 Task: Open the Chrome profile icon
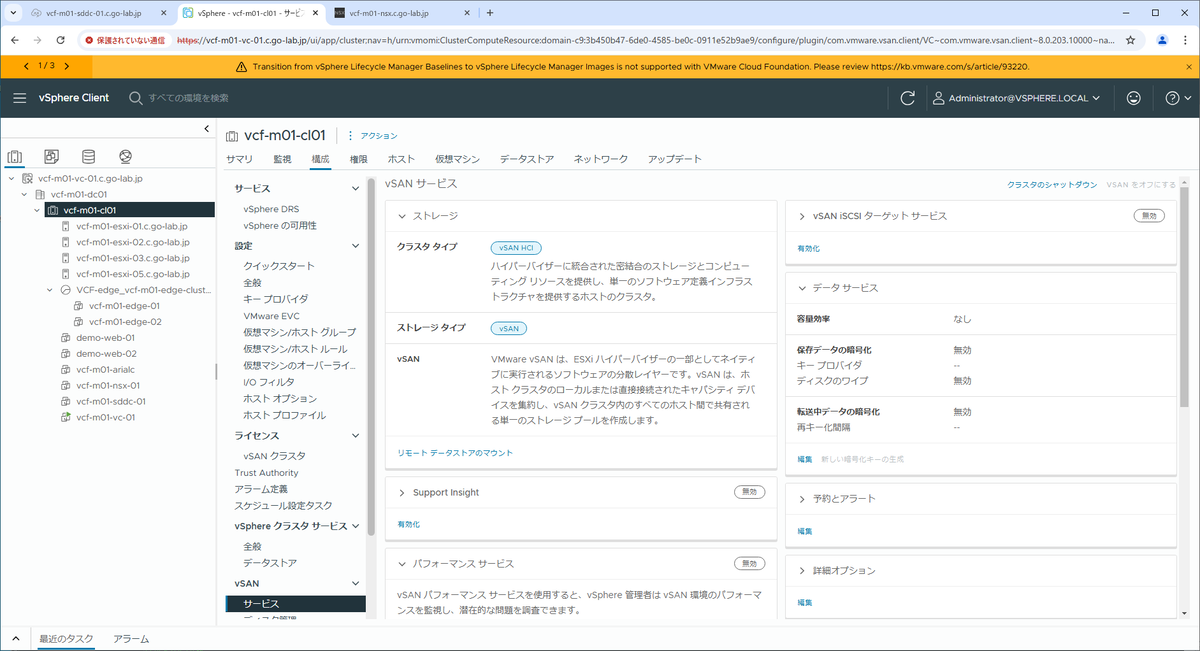(x=1162, y=40)
